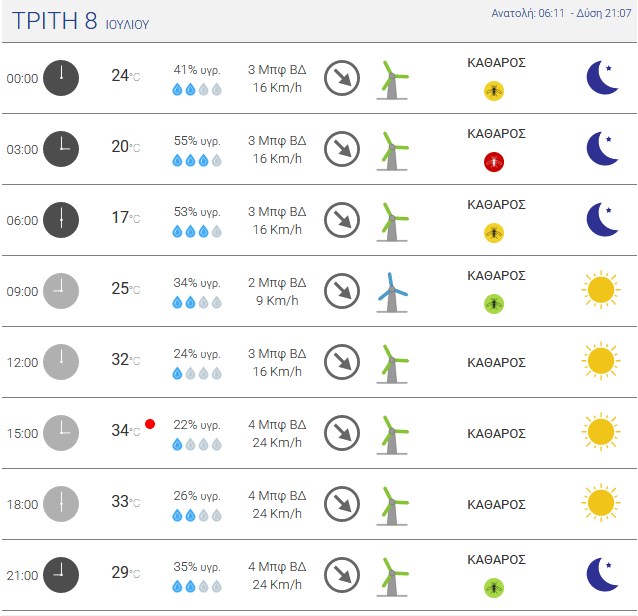Click the wind direction arrow at 03:00

tap(342, 149)
